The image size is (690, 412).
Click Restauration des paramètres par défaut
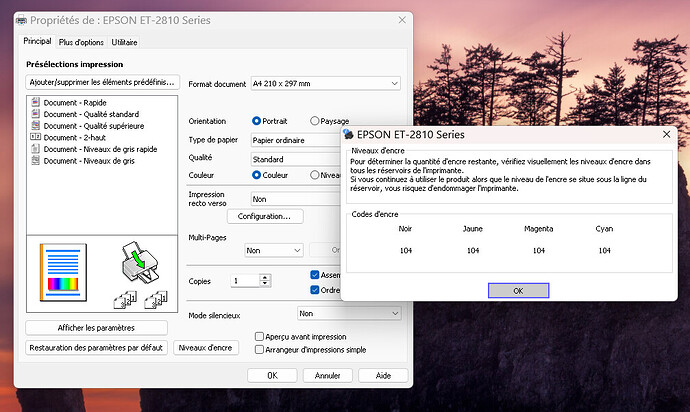[96, 347]
